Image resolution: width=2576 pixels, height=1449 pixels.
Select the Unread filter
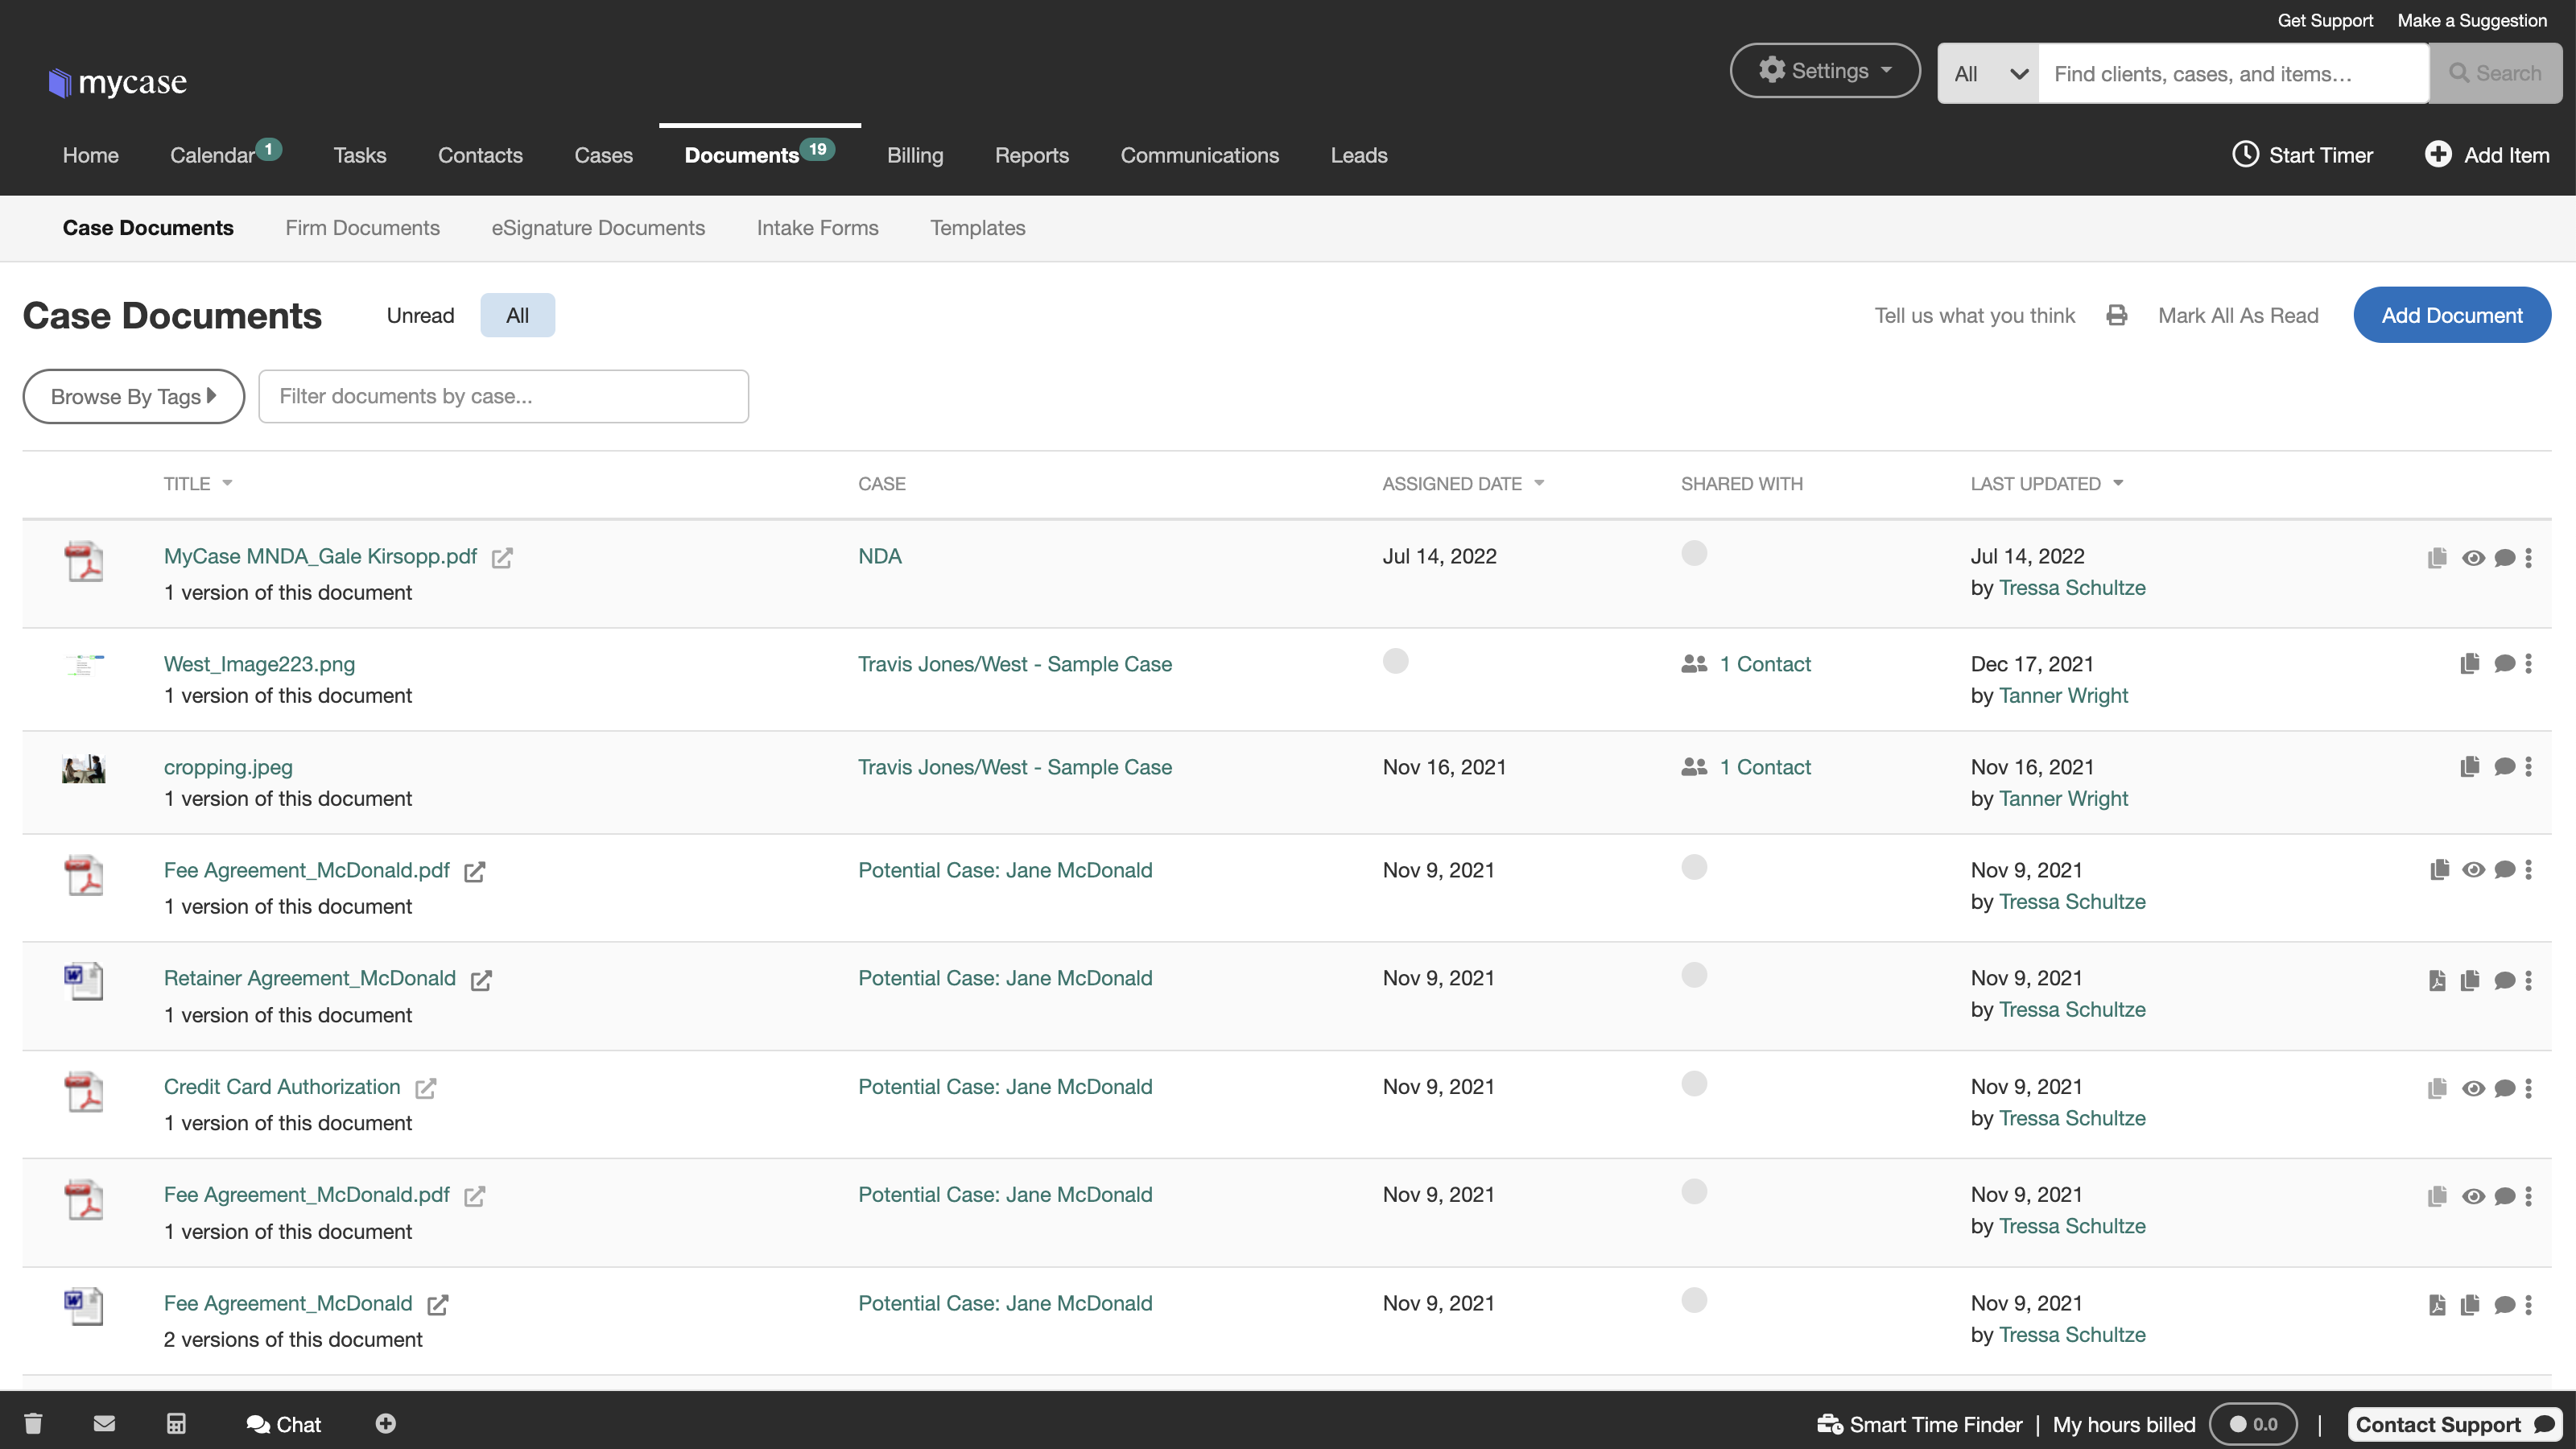pos(420,316)
